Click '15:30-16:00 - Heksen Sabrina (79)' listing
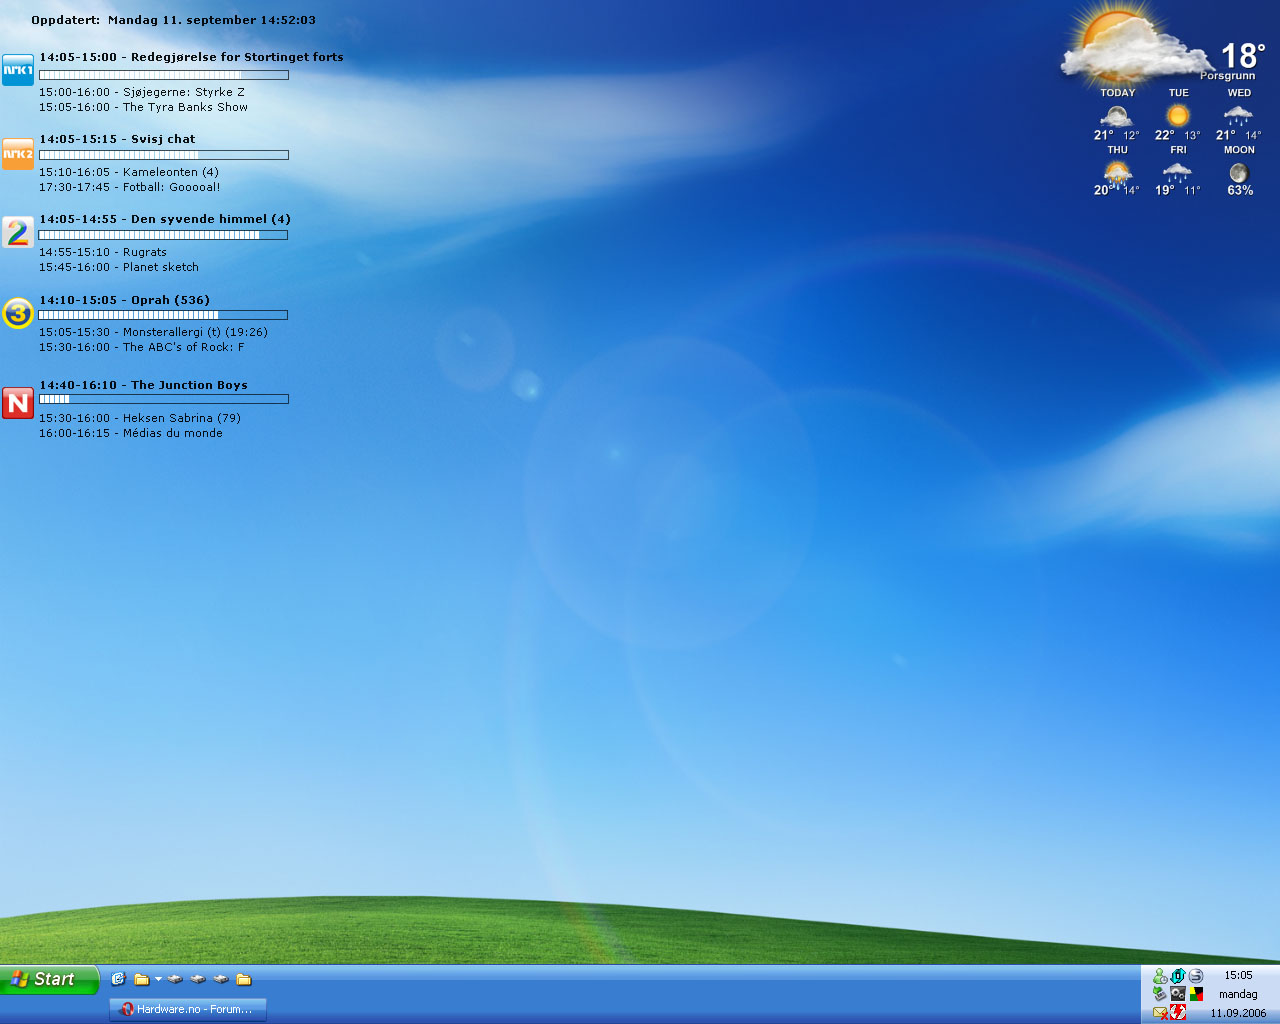This screenshot has height=1024, width=1280. (x=140, y=418)
